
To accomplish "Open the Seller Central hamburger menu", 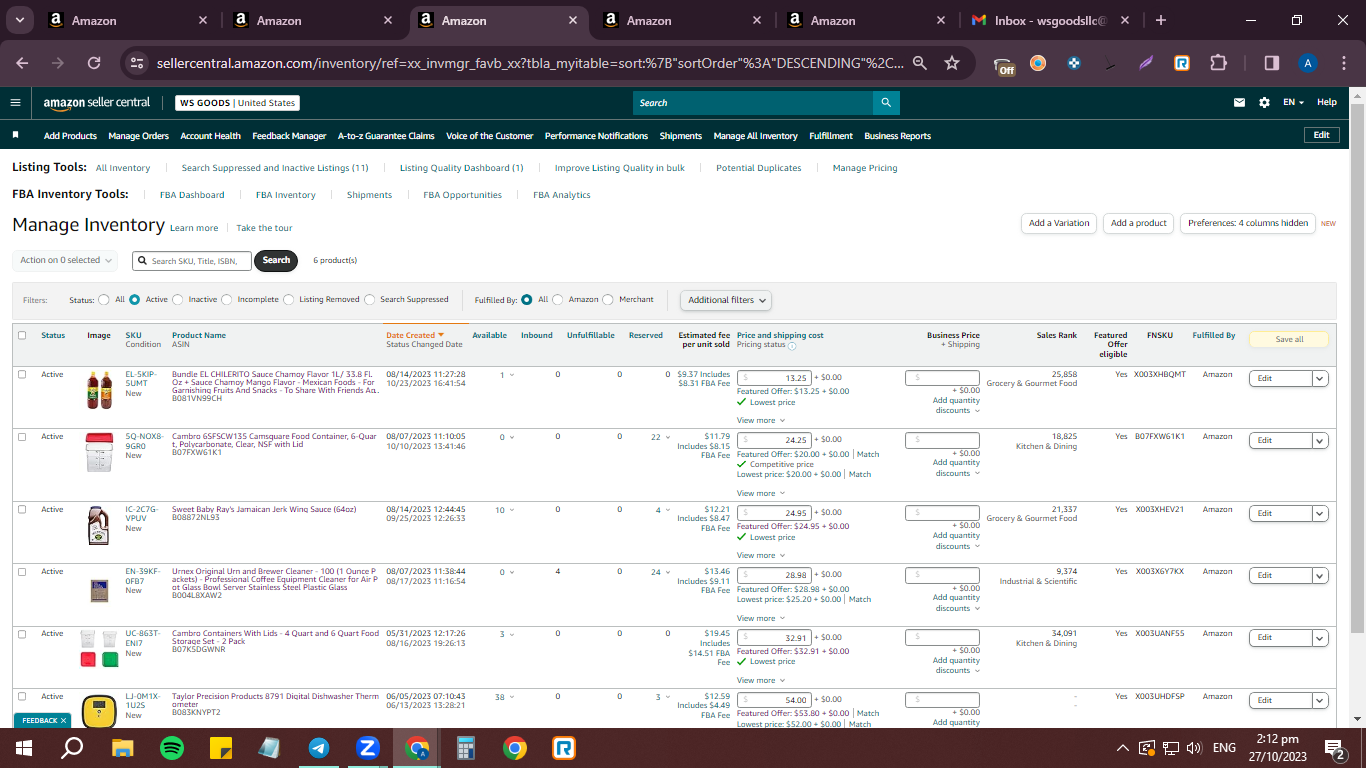I will pos(15,102).
